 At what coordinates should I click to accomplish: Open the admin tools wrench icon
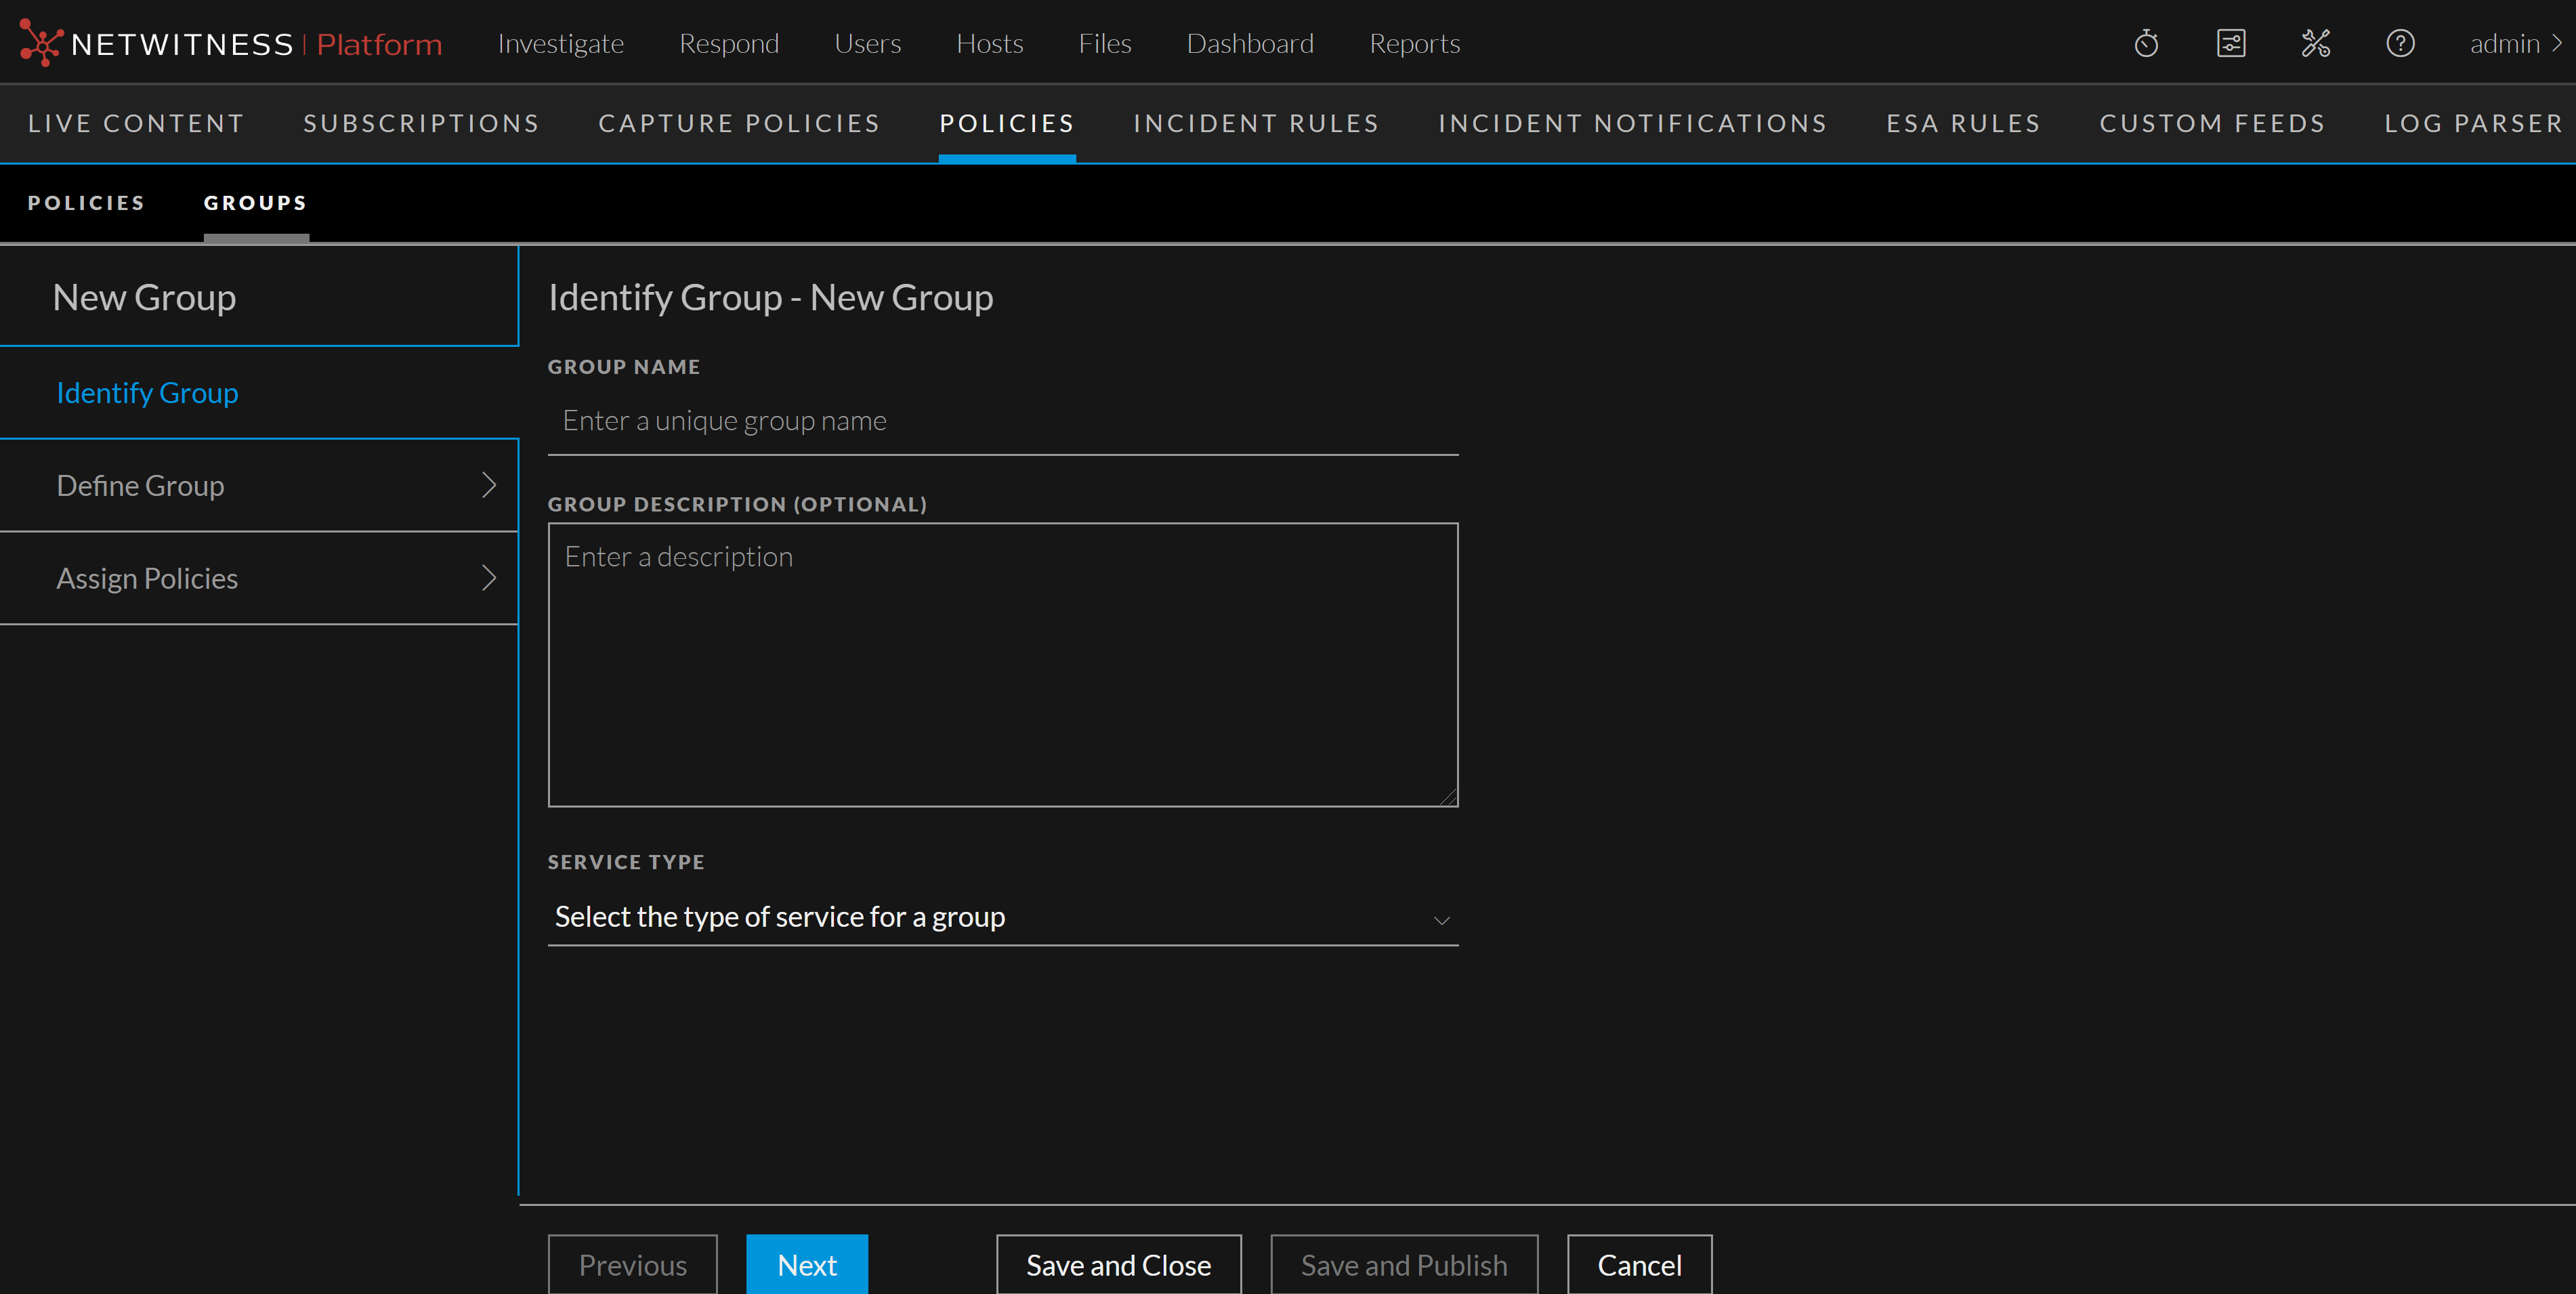[2315, 44]
